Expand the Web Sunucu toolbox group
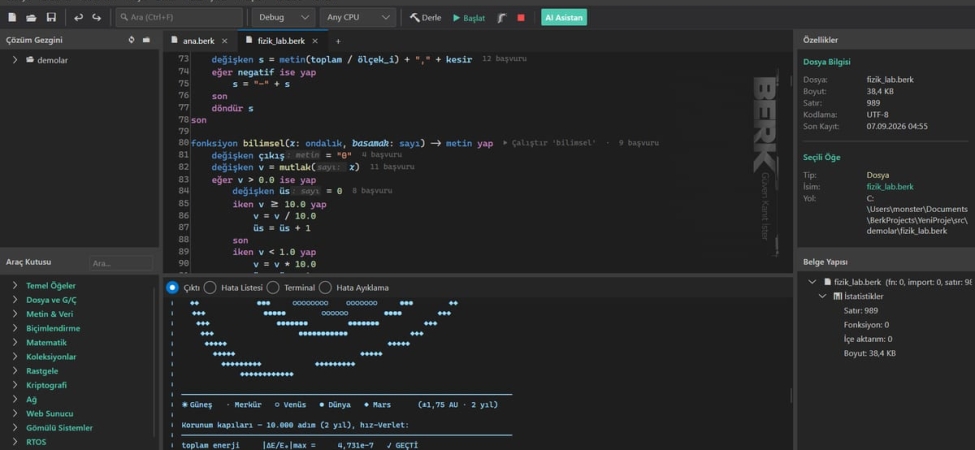This screenshot has width=975, height=450. click(15, 414)
